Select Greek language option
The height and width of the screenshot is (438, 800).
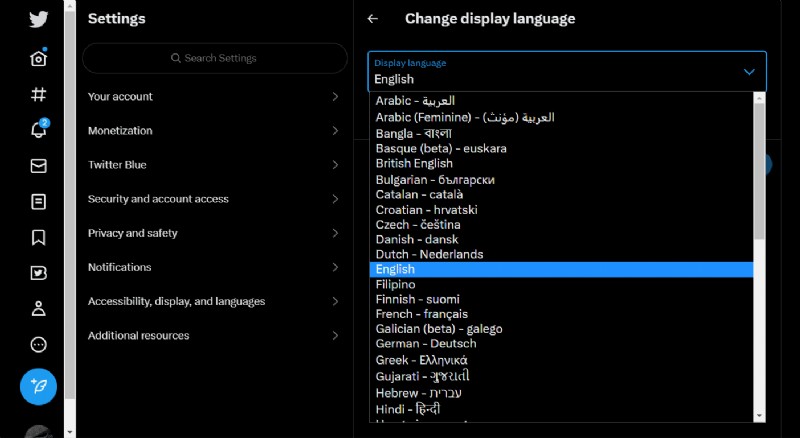[x=561, y=360]
